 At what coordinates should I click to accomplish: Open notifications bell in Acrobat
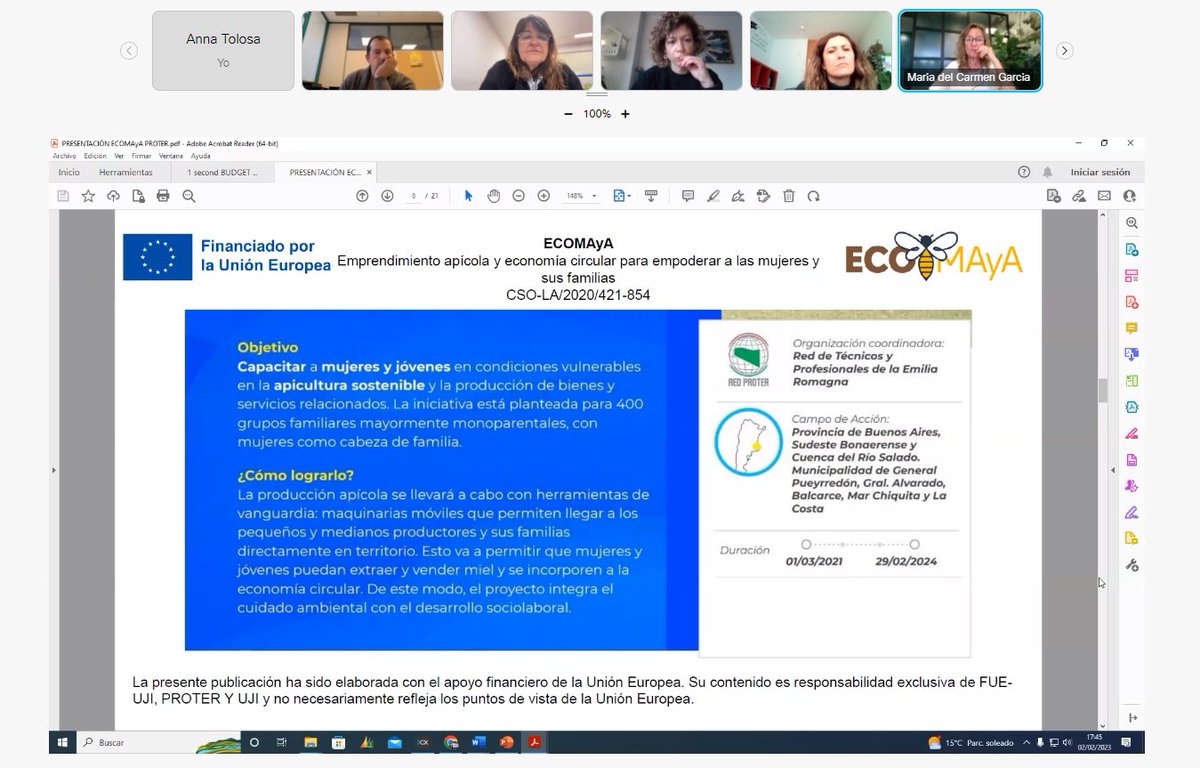click(x=1048, y=172)
